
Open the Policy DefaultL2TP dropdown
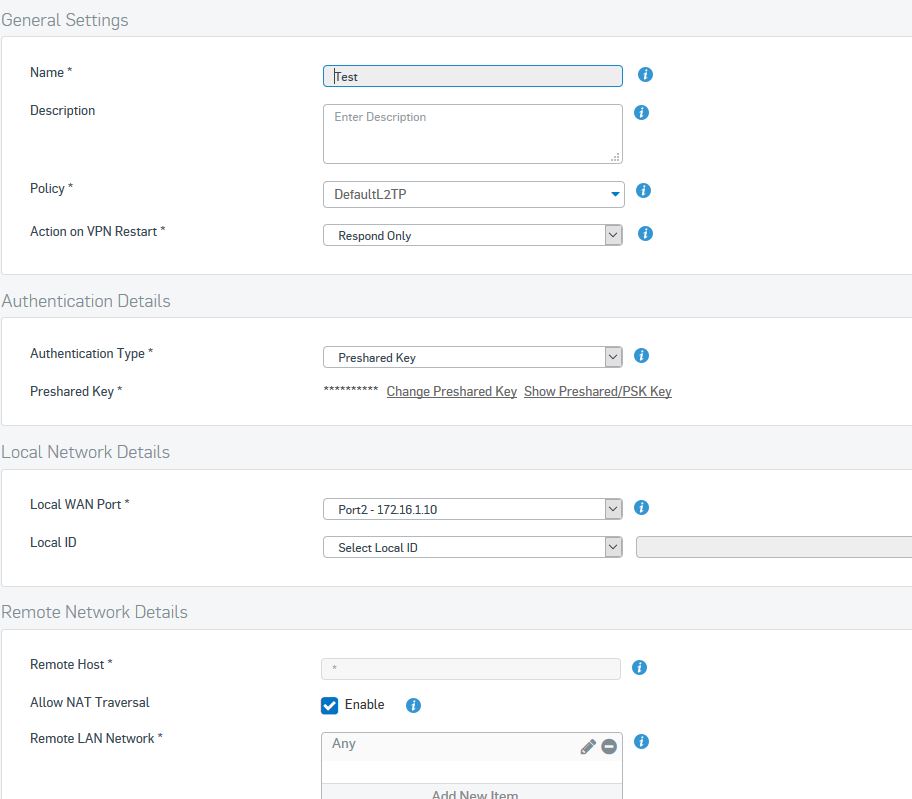tap(473, 194)
